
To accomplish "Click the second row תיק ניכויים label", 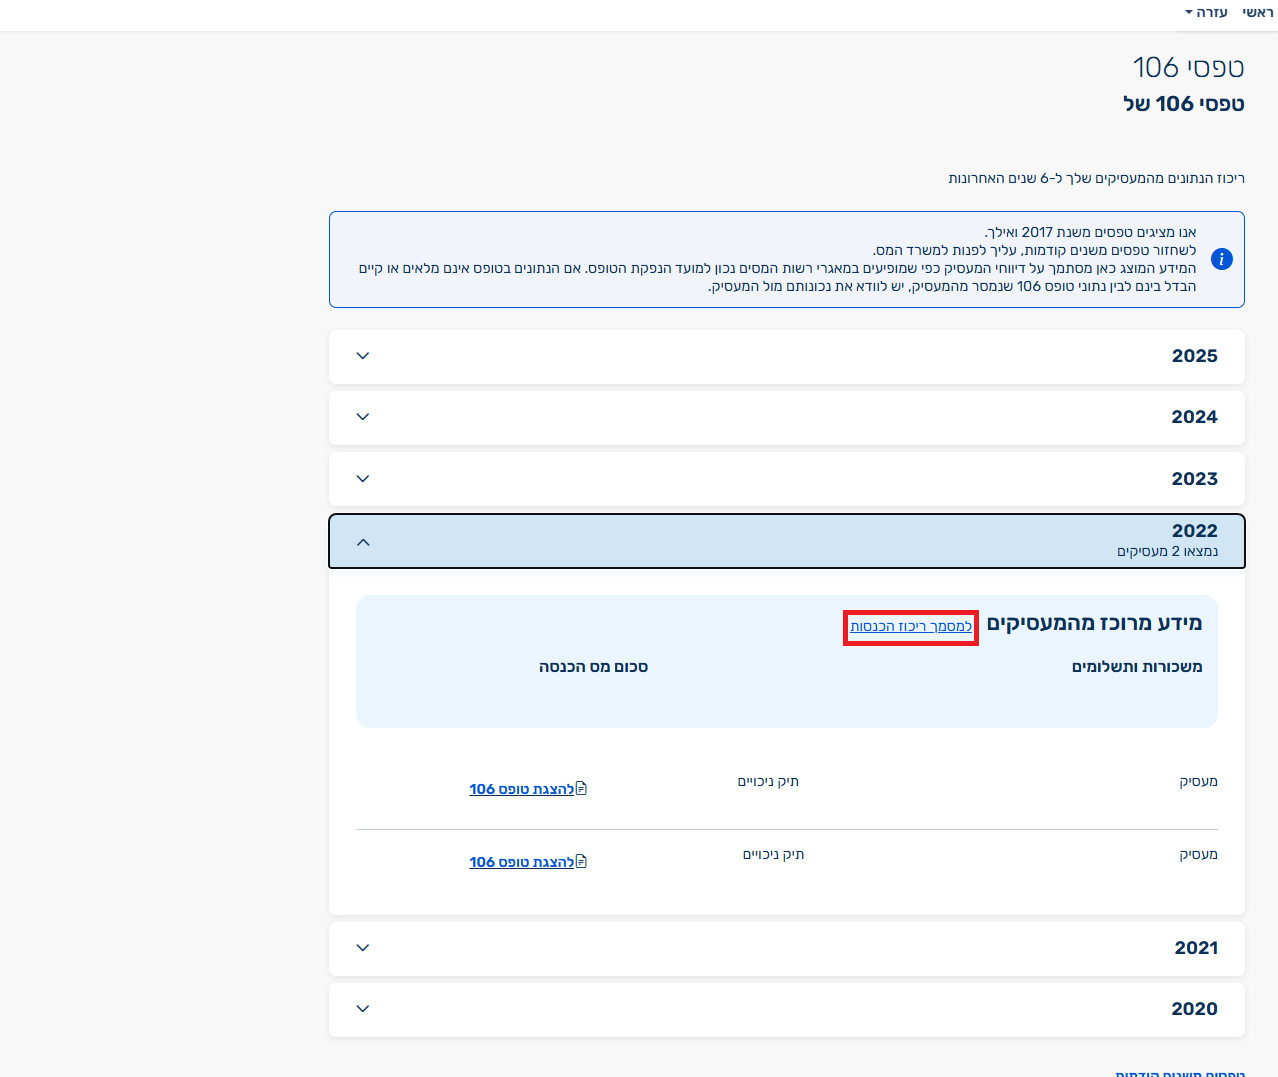I will click(773, 854).
